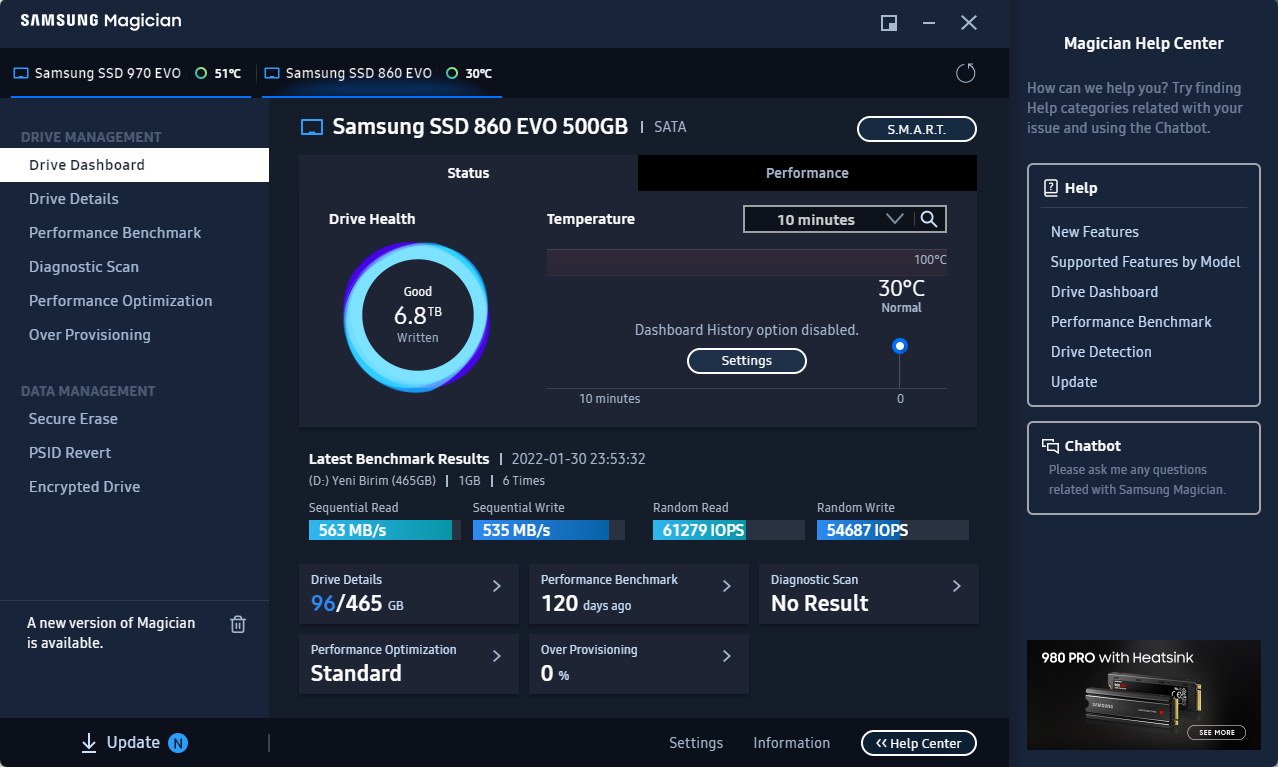Viewport: 1278px width, 767px height.
Task: Switch to the Samsung SSD 970 EVO drive tab
Action: [x=130, y=73]
